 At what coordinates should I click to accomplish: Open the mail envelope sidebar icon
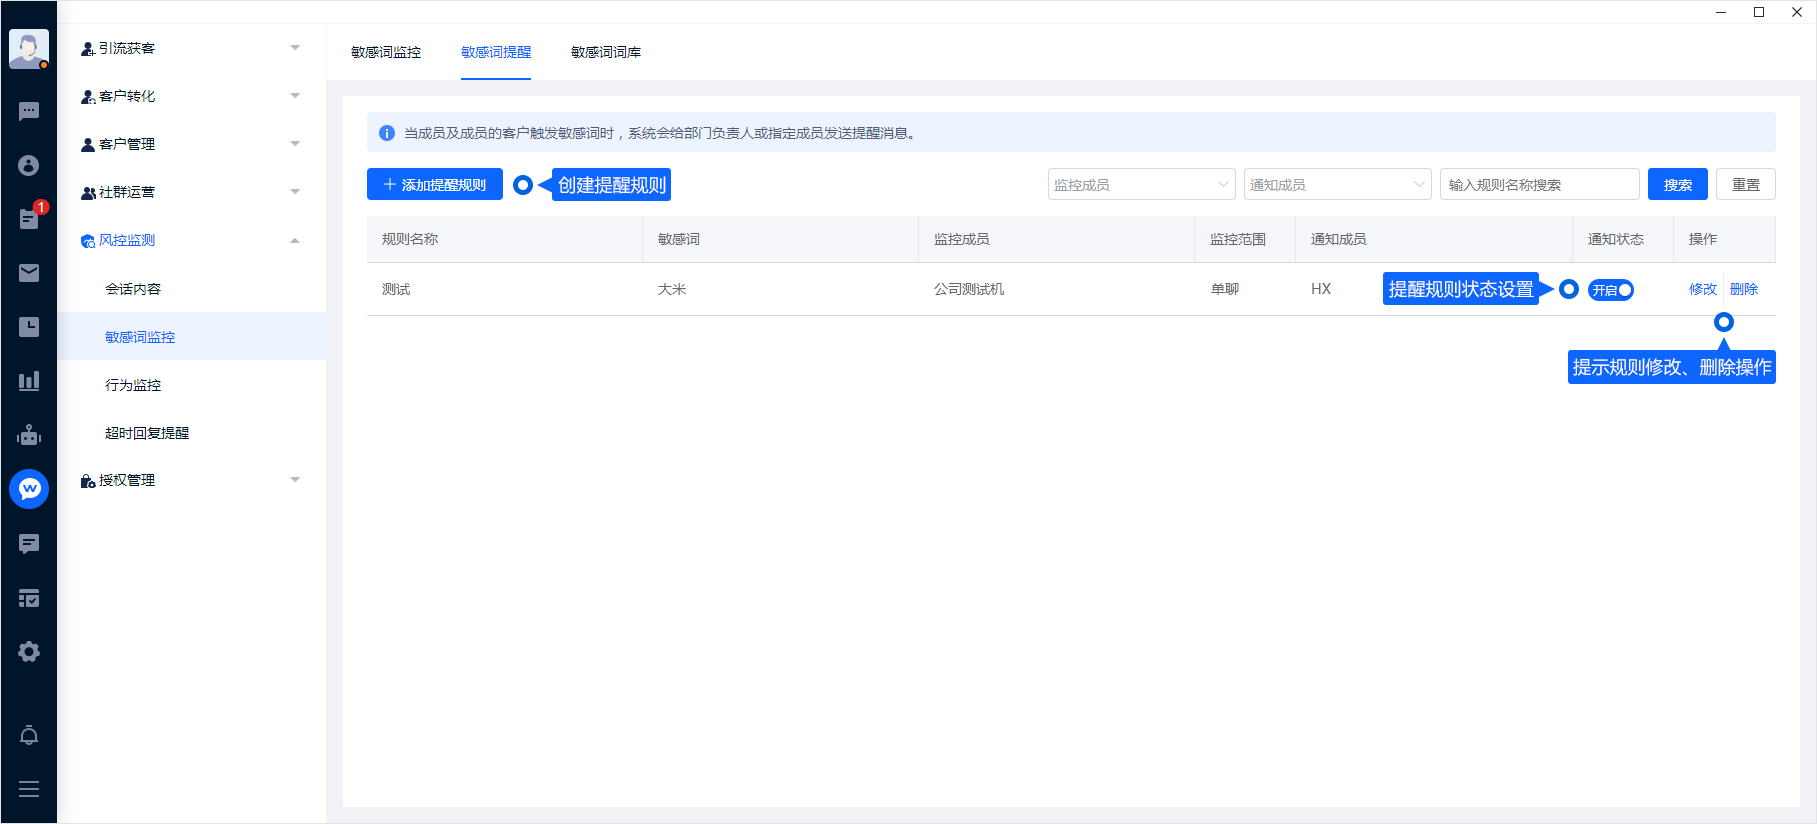(x=29, y=273)
